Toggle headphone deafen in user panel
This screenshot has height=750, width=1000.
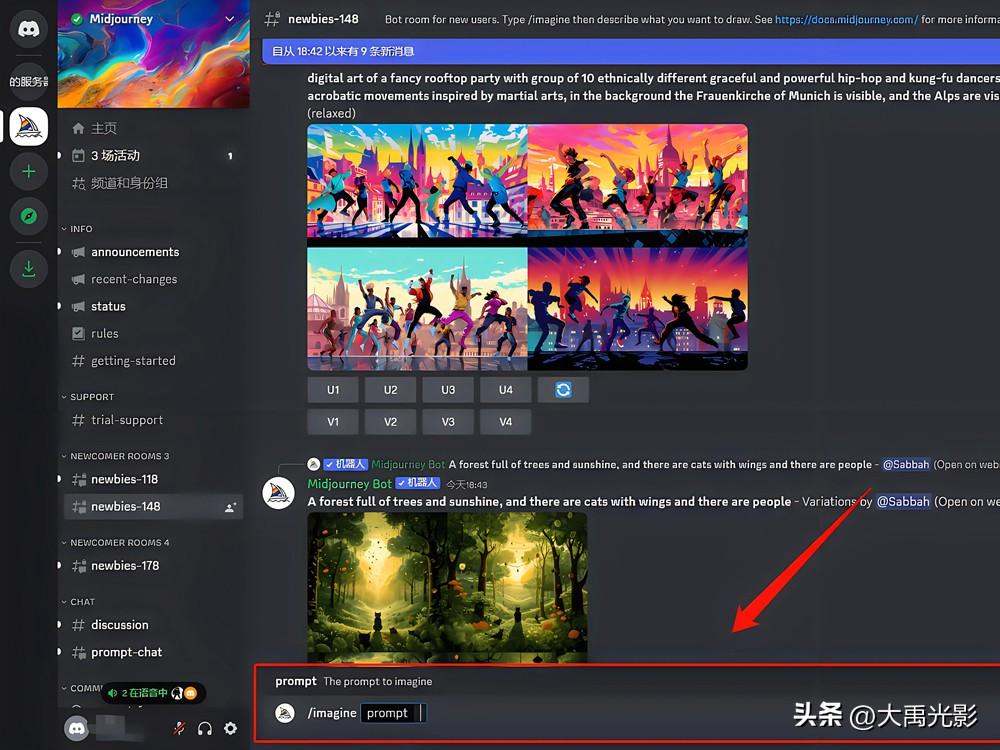point(205,728)
